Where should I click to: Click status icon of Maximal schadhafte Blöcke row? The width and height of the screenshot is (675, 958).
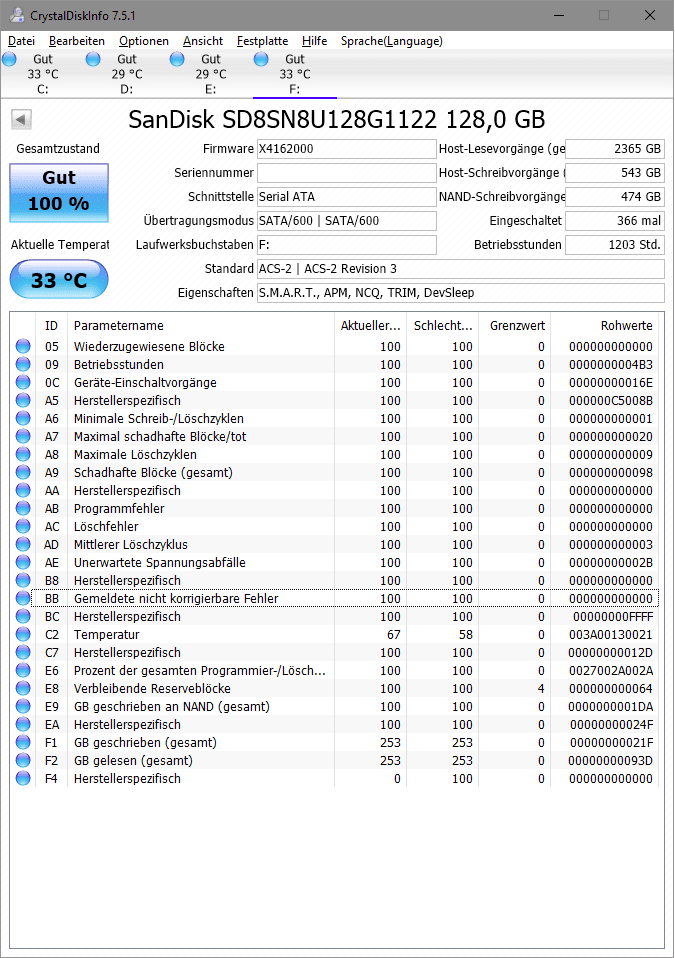click(x=23, y=436)
